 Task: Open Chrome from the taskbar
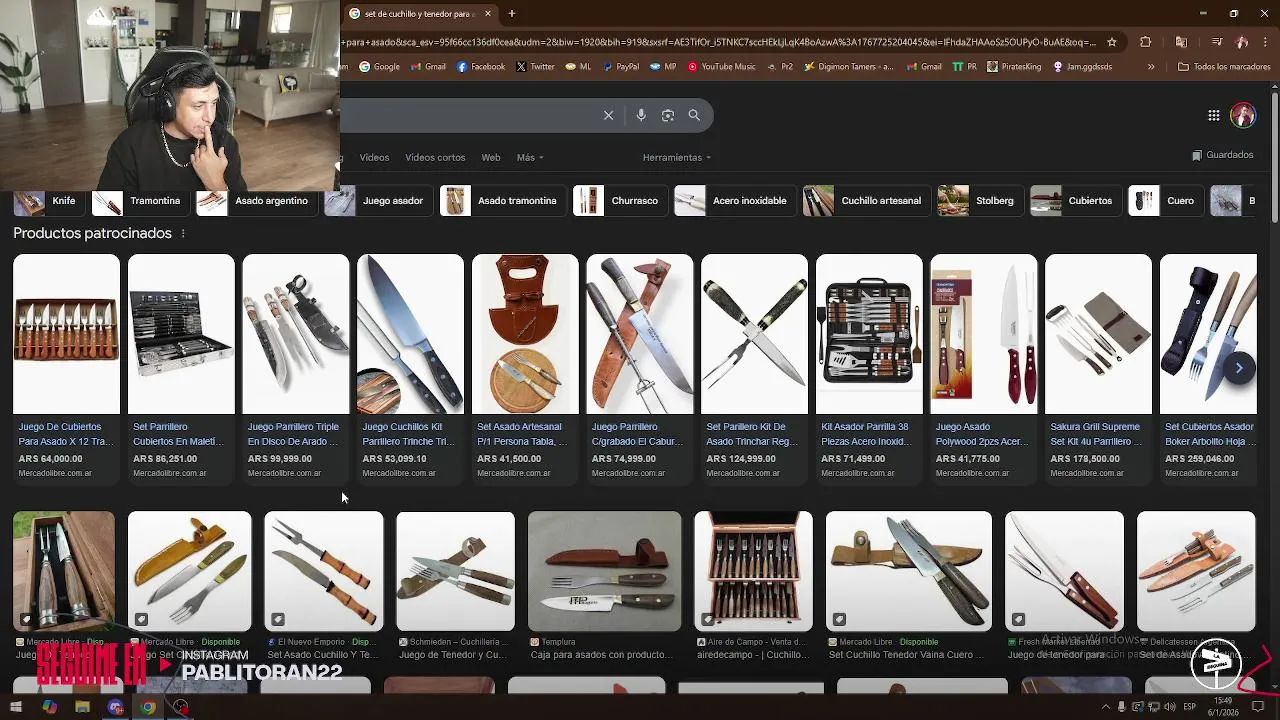(148, 707)
